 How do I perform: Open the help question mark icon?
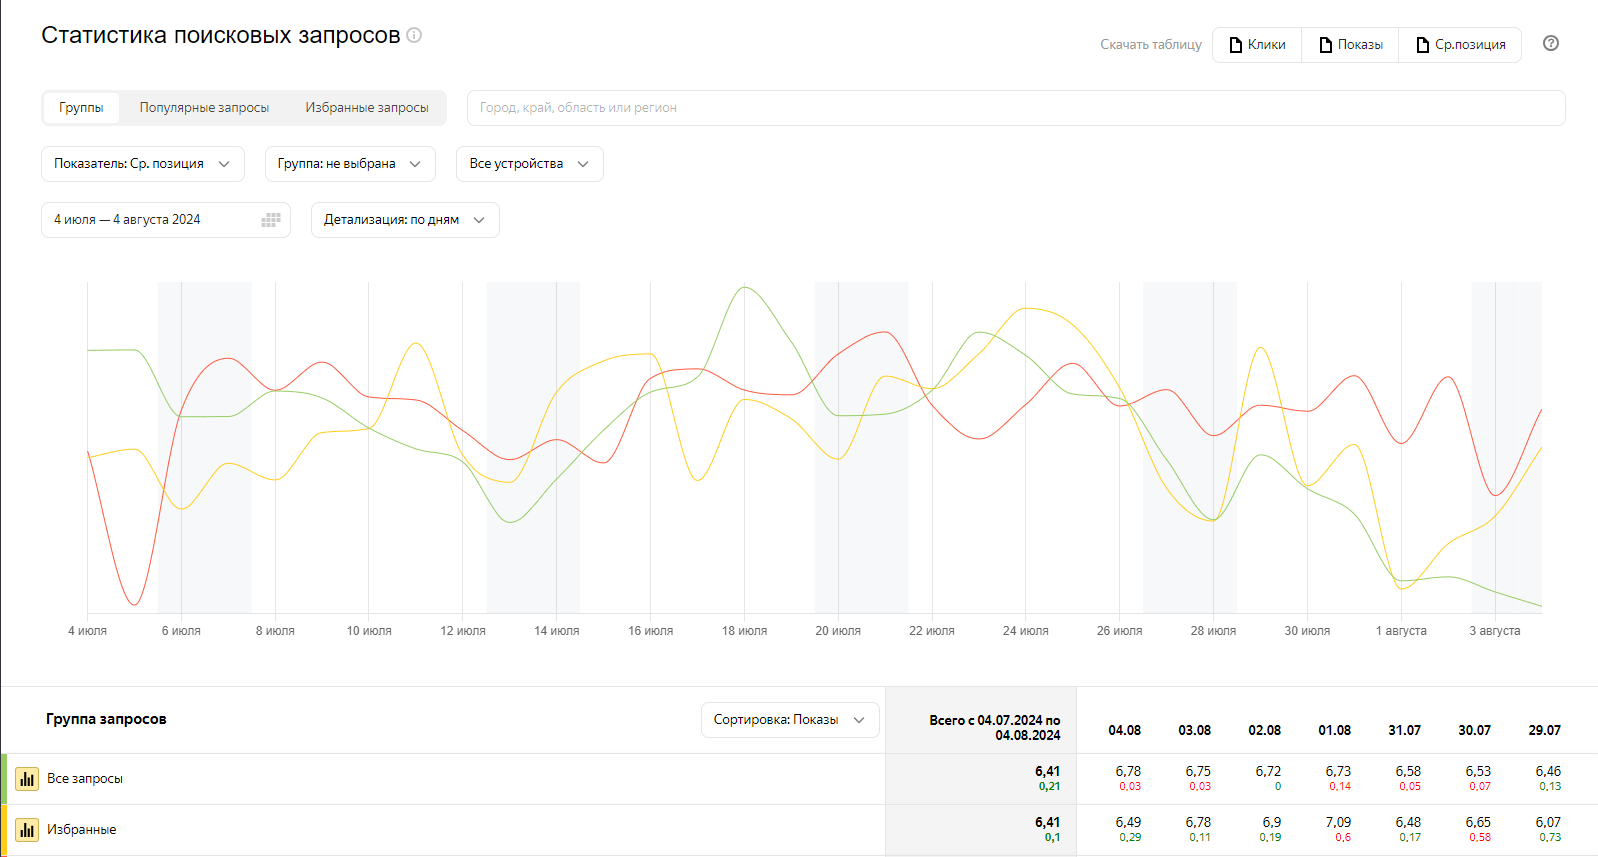1551,43
